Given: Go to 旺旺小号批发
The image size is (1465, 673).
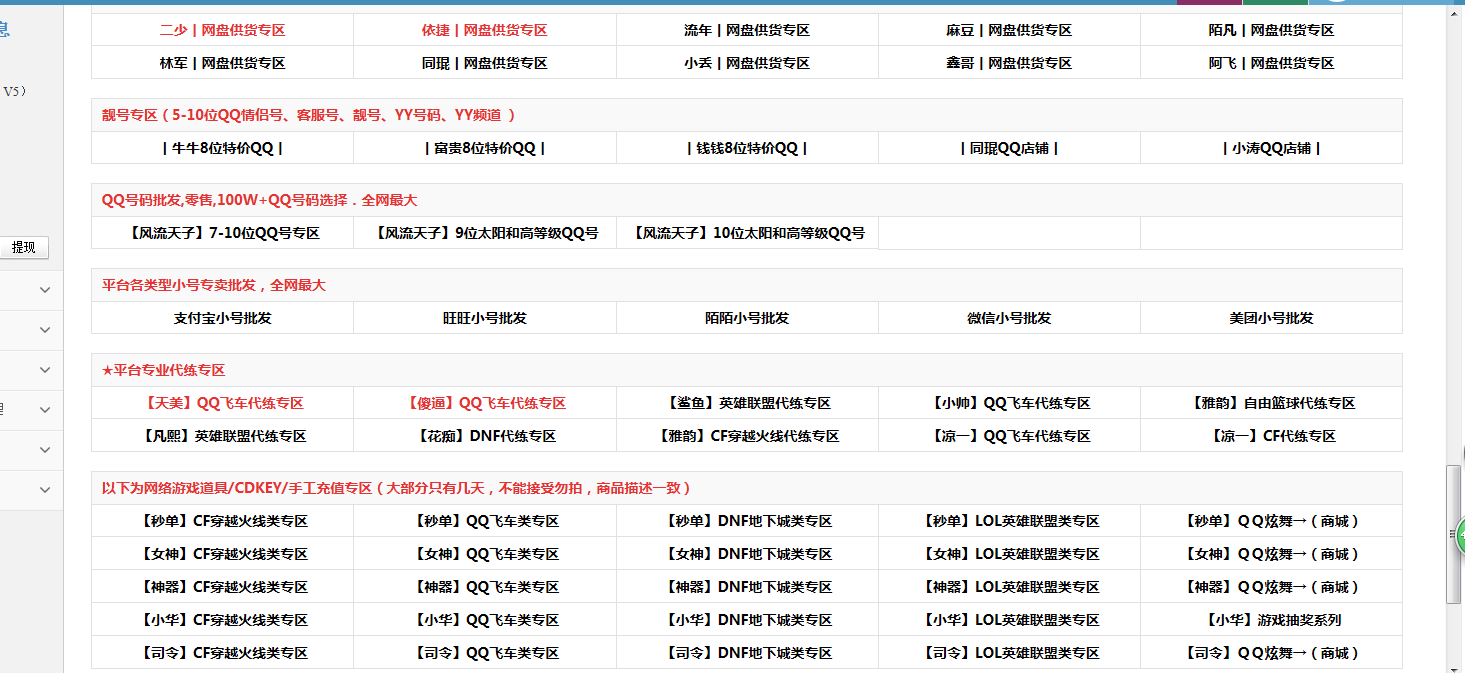Looking at the screenshot, I should coord(484,318).
